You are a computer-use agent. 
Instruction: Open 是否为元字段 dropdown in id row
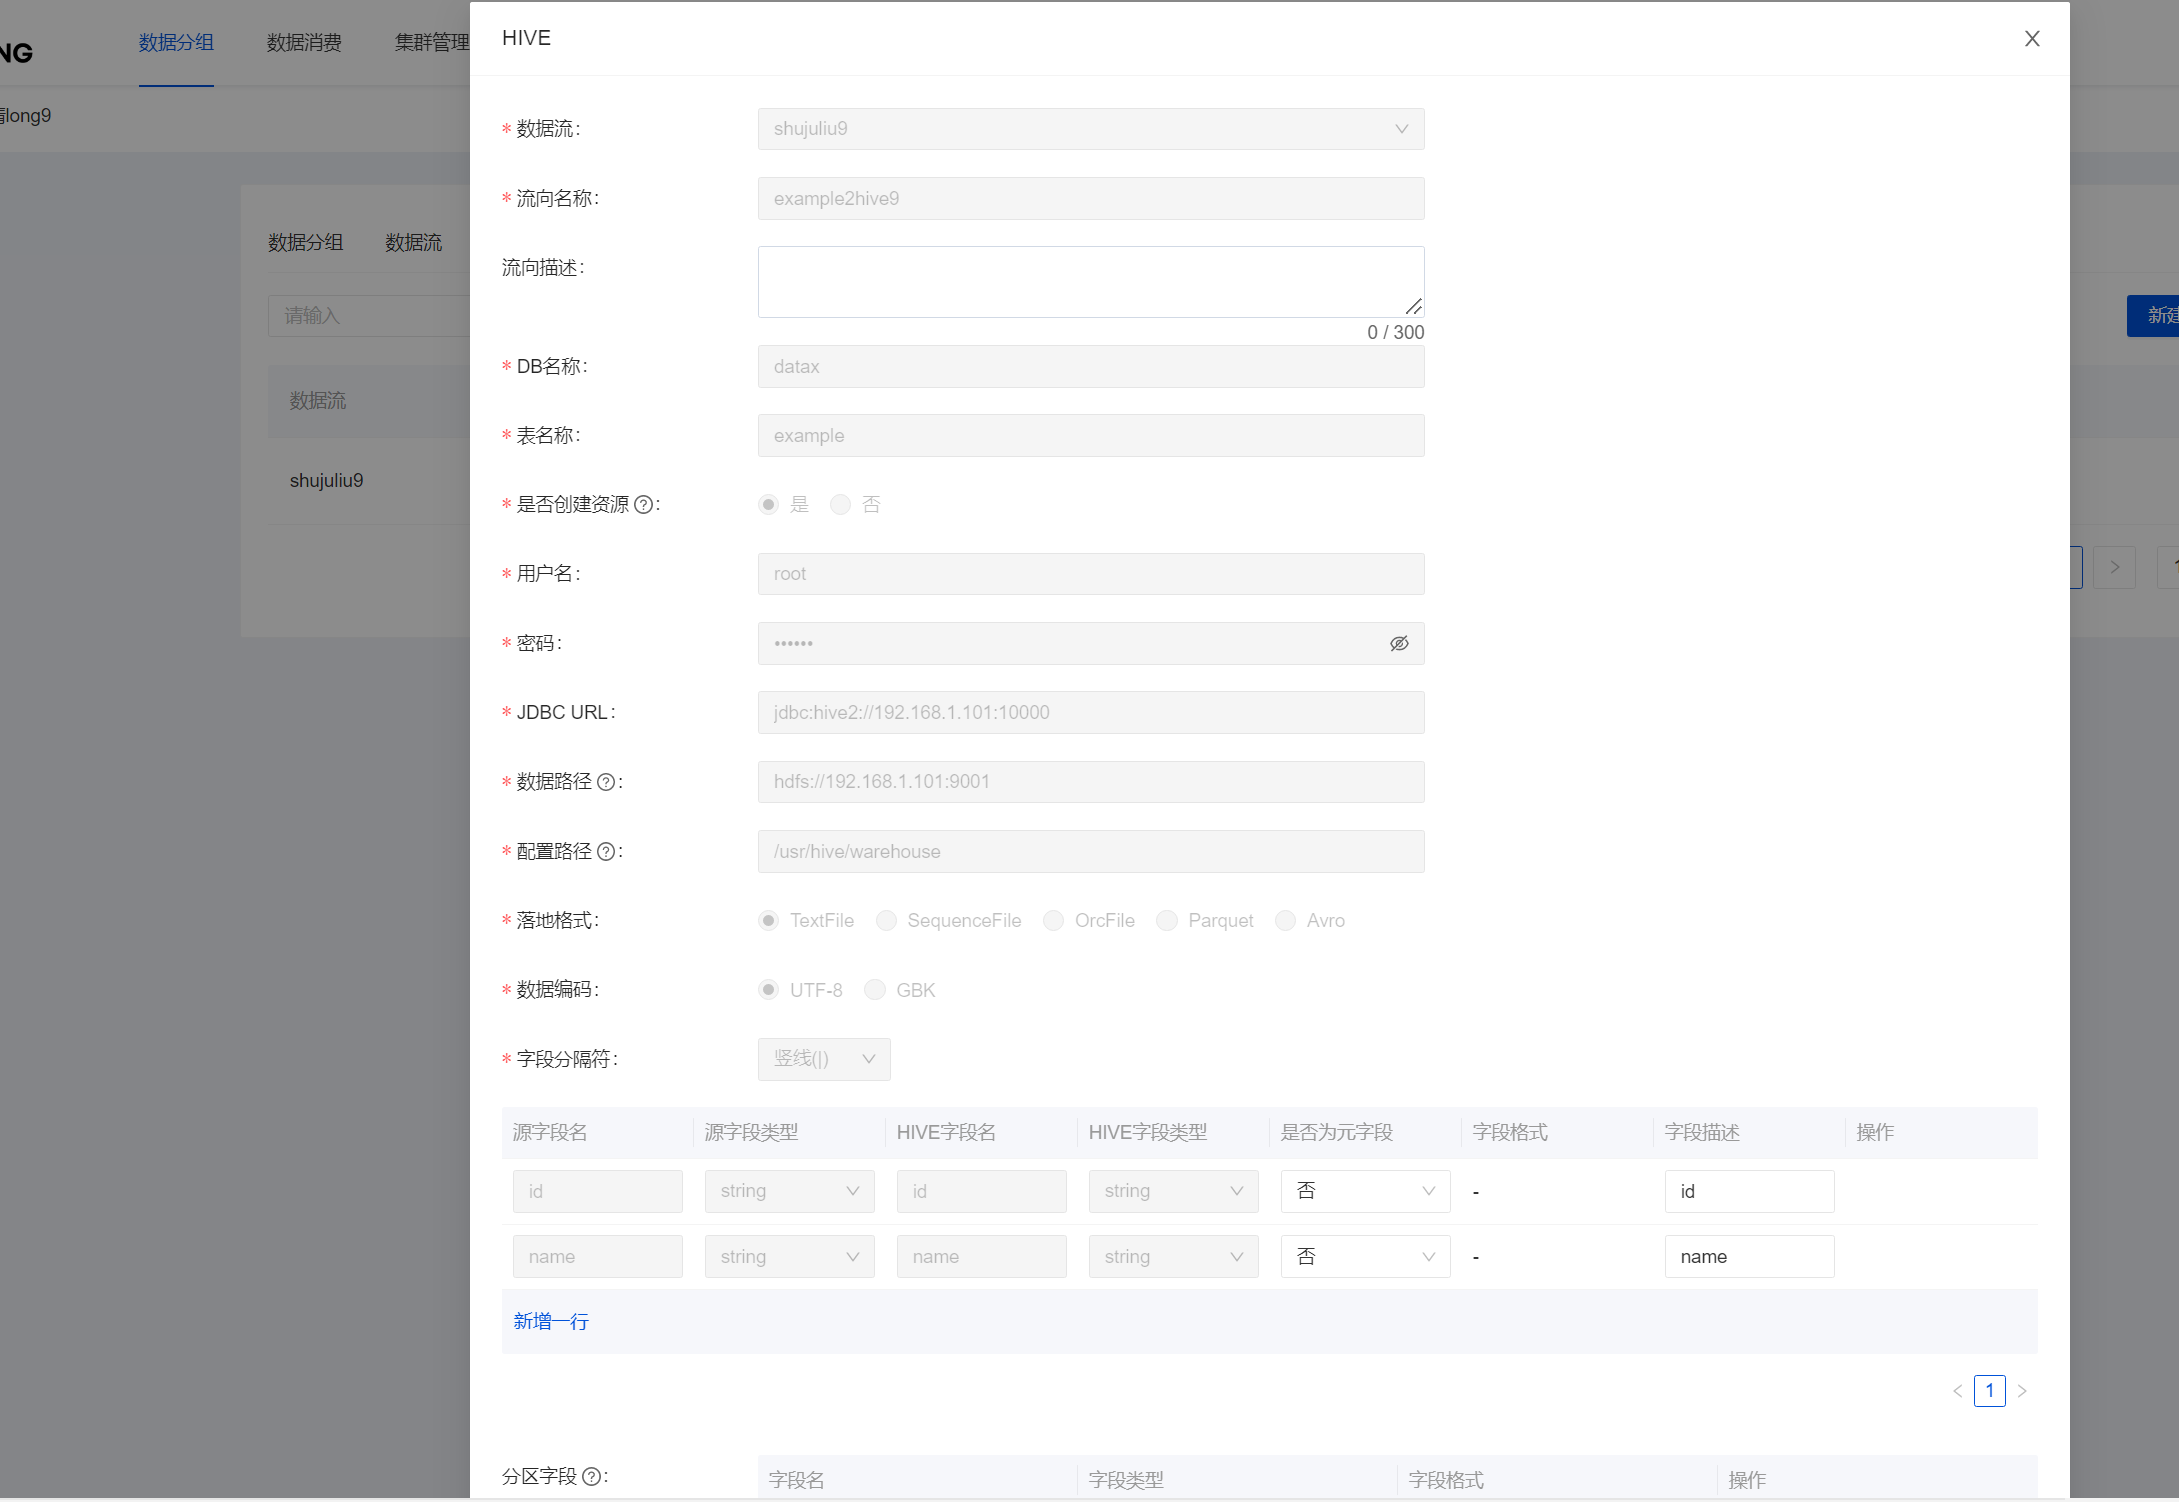(1364, 1191)
